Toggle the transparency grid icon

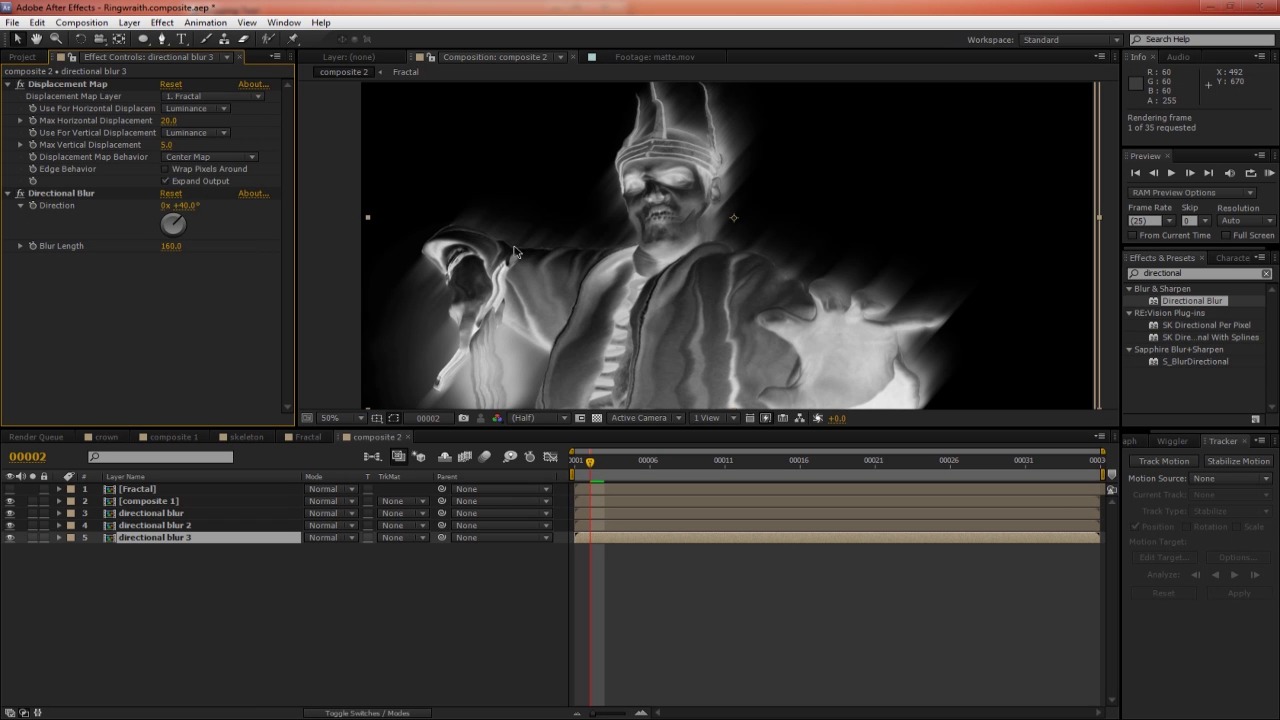coord(597,418)
